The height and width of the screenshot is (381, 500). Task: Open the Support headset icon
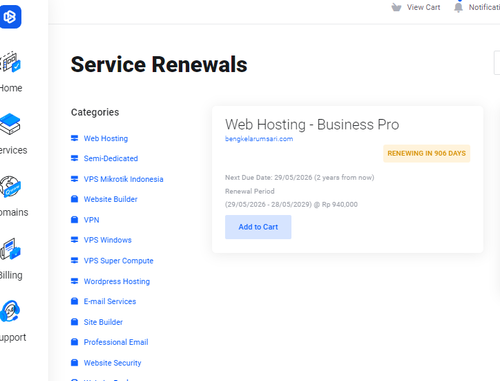pos(10,311)
